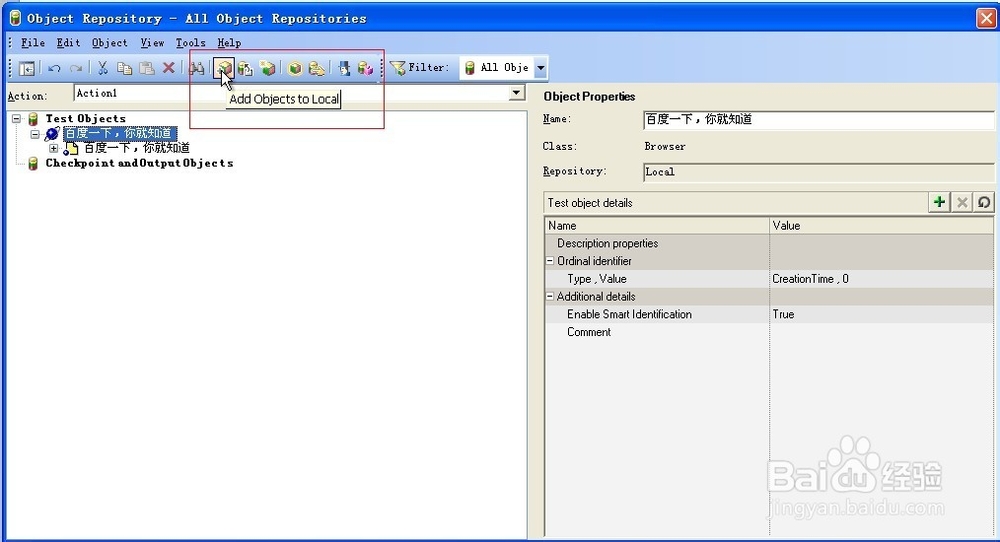Image resolution: width=1000 pixels, height=542 pixels.
Task: Click the Name input field in Object Properties
Action: pyautogui.click(x=819, y=120)
